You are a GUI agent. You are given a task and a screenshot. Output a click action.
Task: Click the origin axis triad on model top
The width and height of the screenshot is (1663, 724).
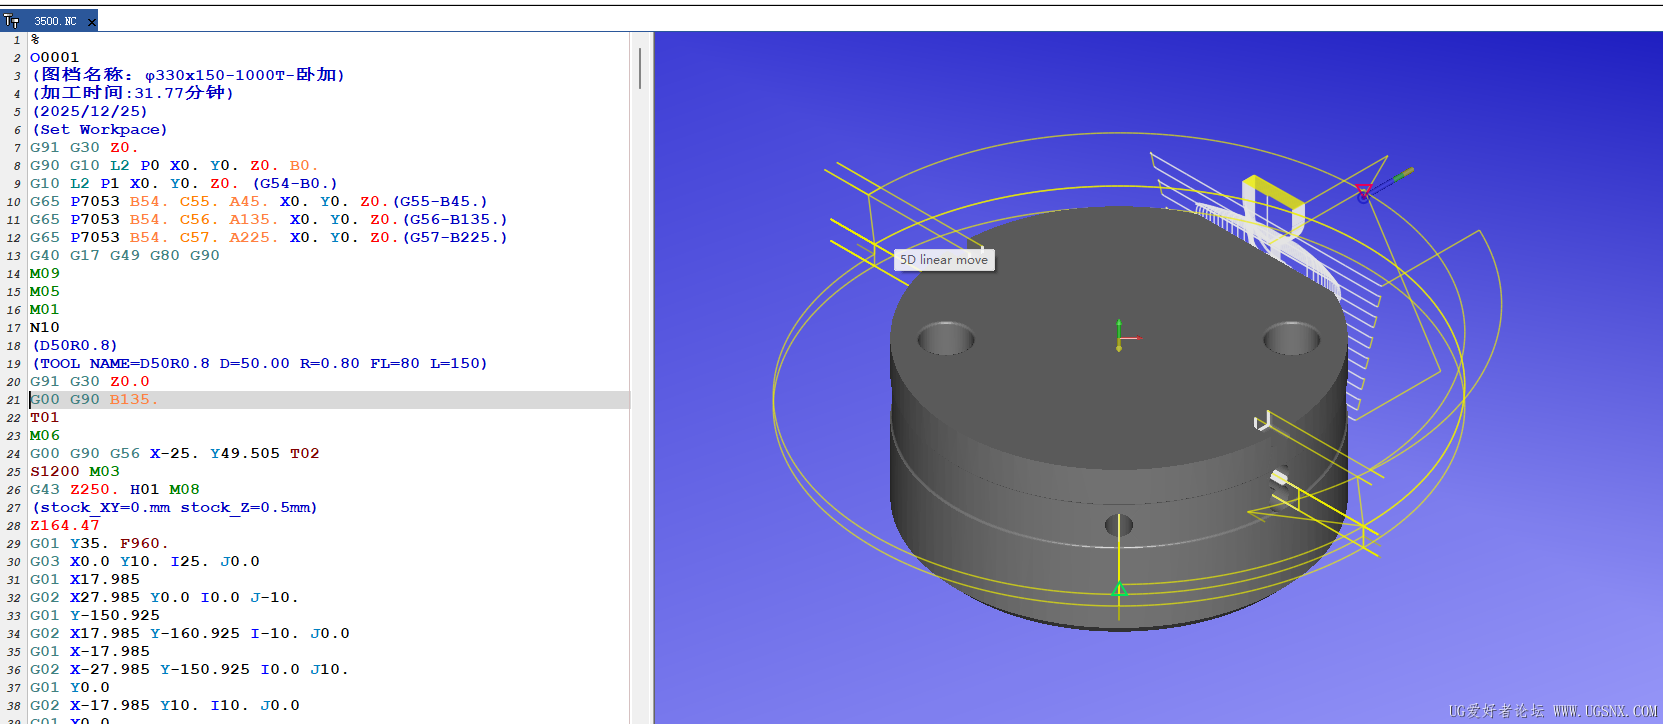(1120, 337)
